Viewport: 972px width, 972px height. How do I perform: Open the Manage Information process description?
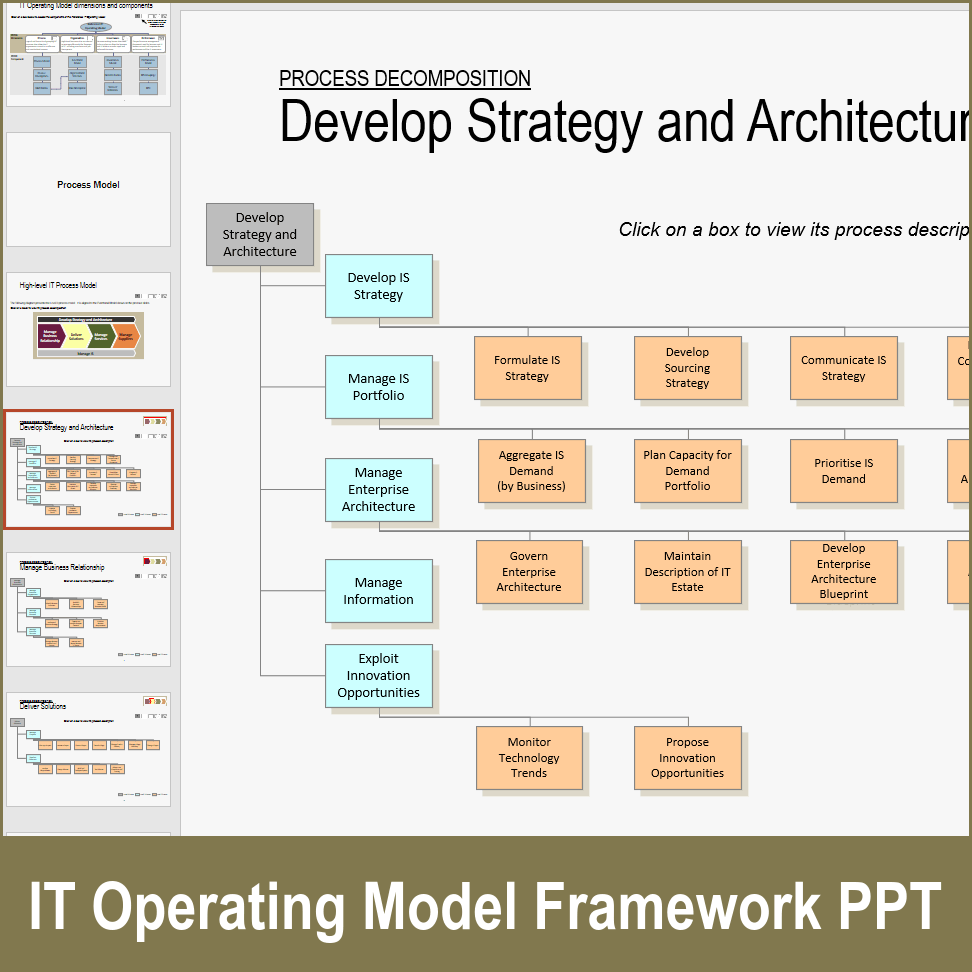coord(378,590)
